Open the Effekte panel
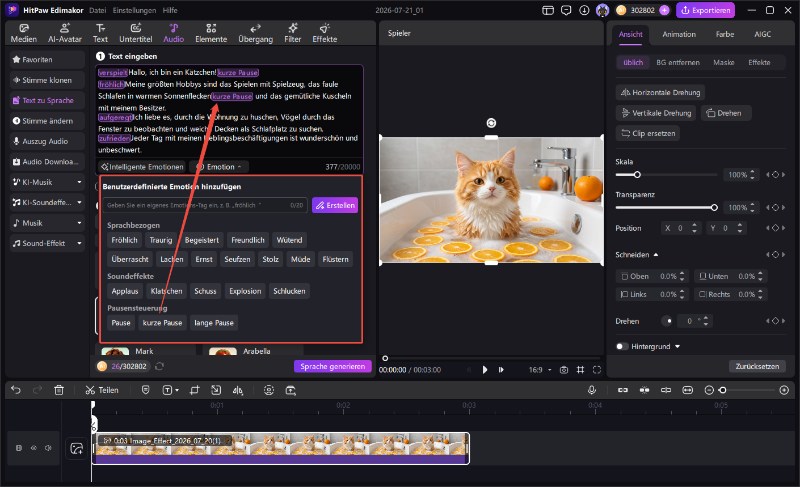Viewport: 800px width, 487px height. pyautogui.click(x=324, y=33)
